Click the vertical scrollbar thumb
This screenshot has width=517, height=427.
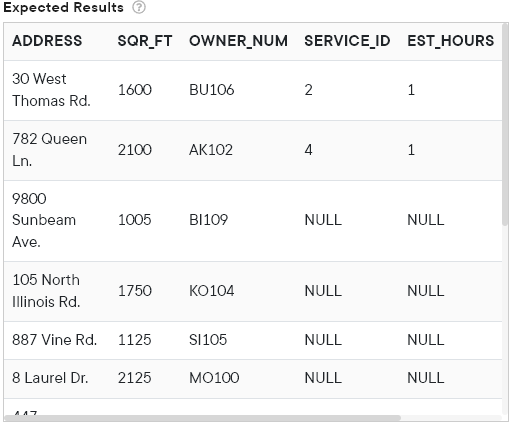point(505,125)
